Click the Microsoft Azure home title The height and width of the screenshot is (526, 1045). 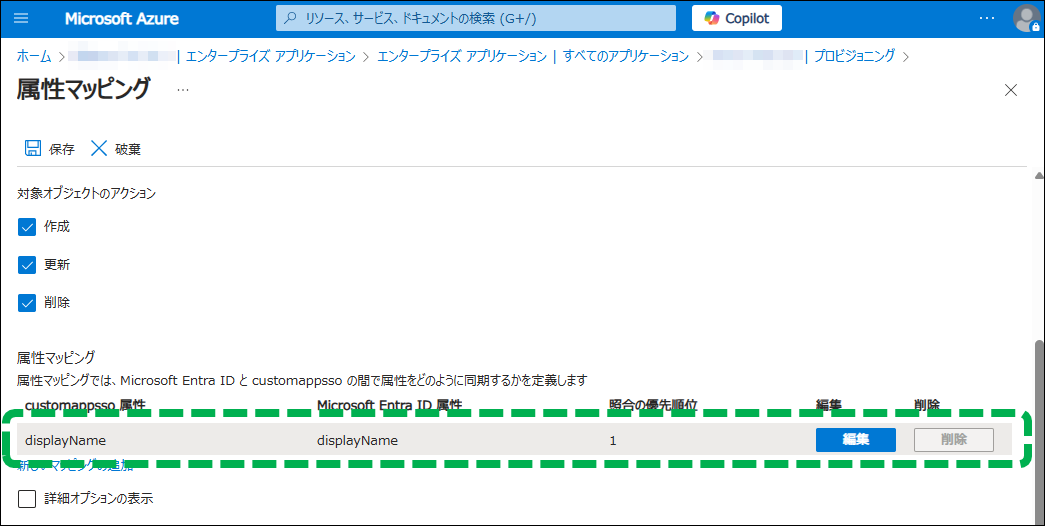coord(121,19)
